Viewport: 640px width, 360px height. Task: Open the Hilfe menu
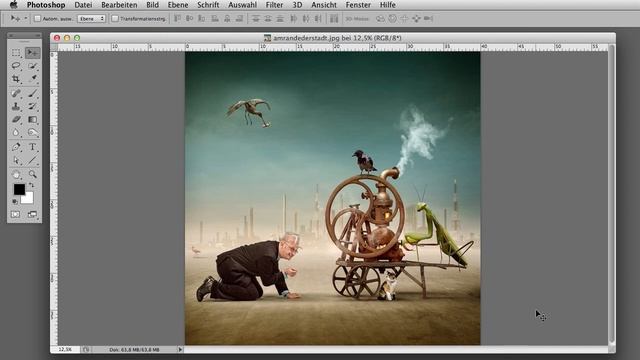387,5
